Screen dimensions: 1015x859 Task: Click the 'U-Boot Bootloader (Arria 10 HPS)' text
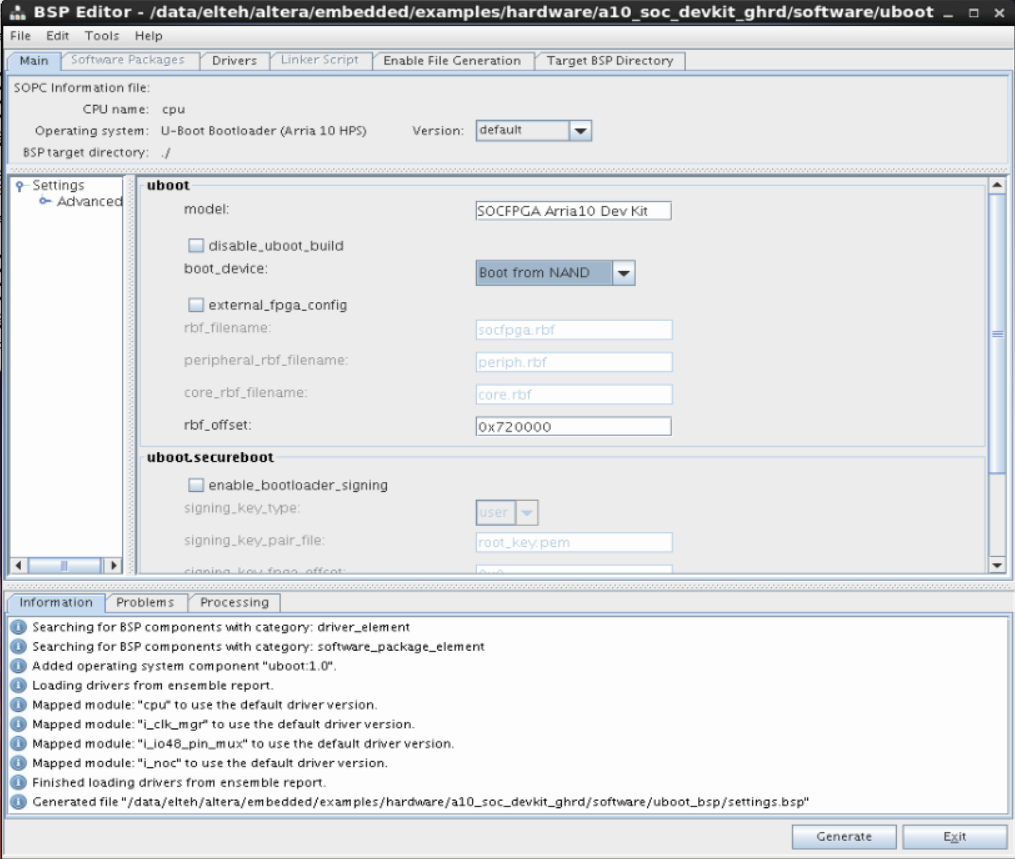263,131
